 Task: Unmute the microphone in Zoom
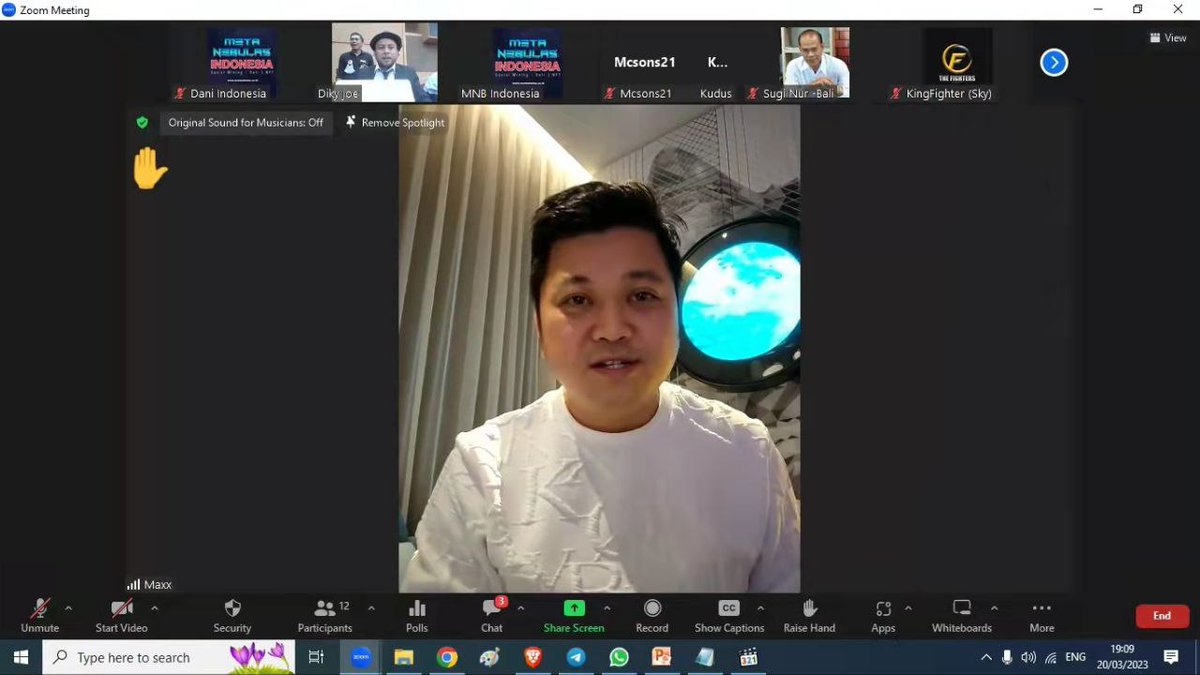(40, 615)
